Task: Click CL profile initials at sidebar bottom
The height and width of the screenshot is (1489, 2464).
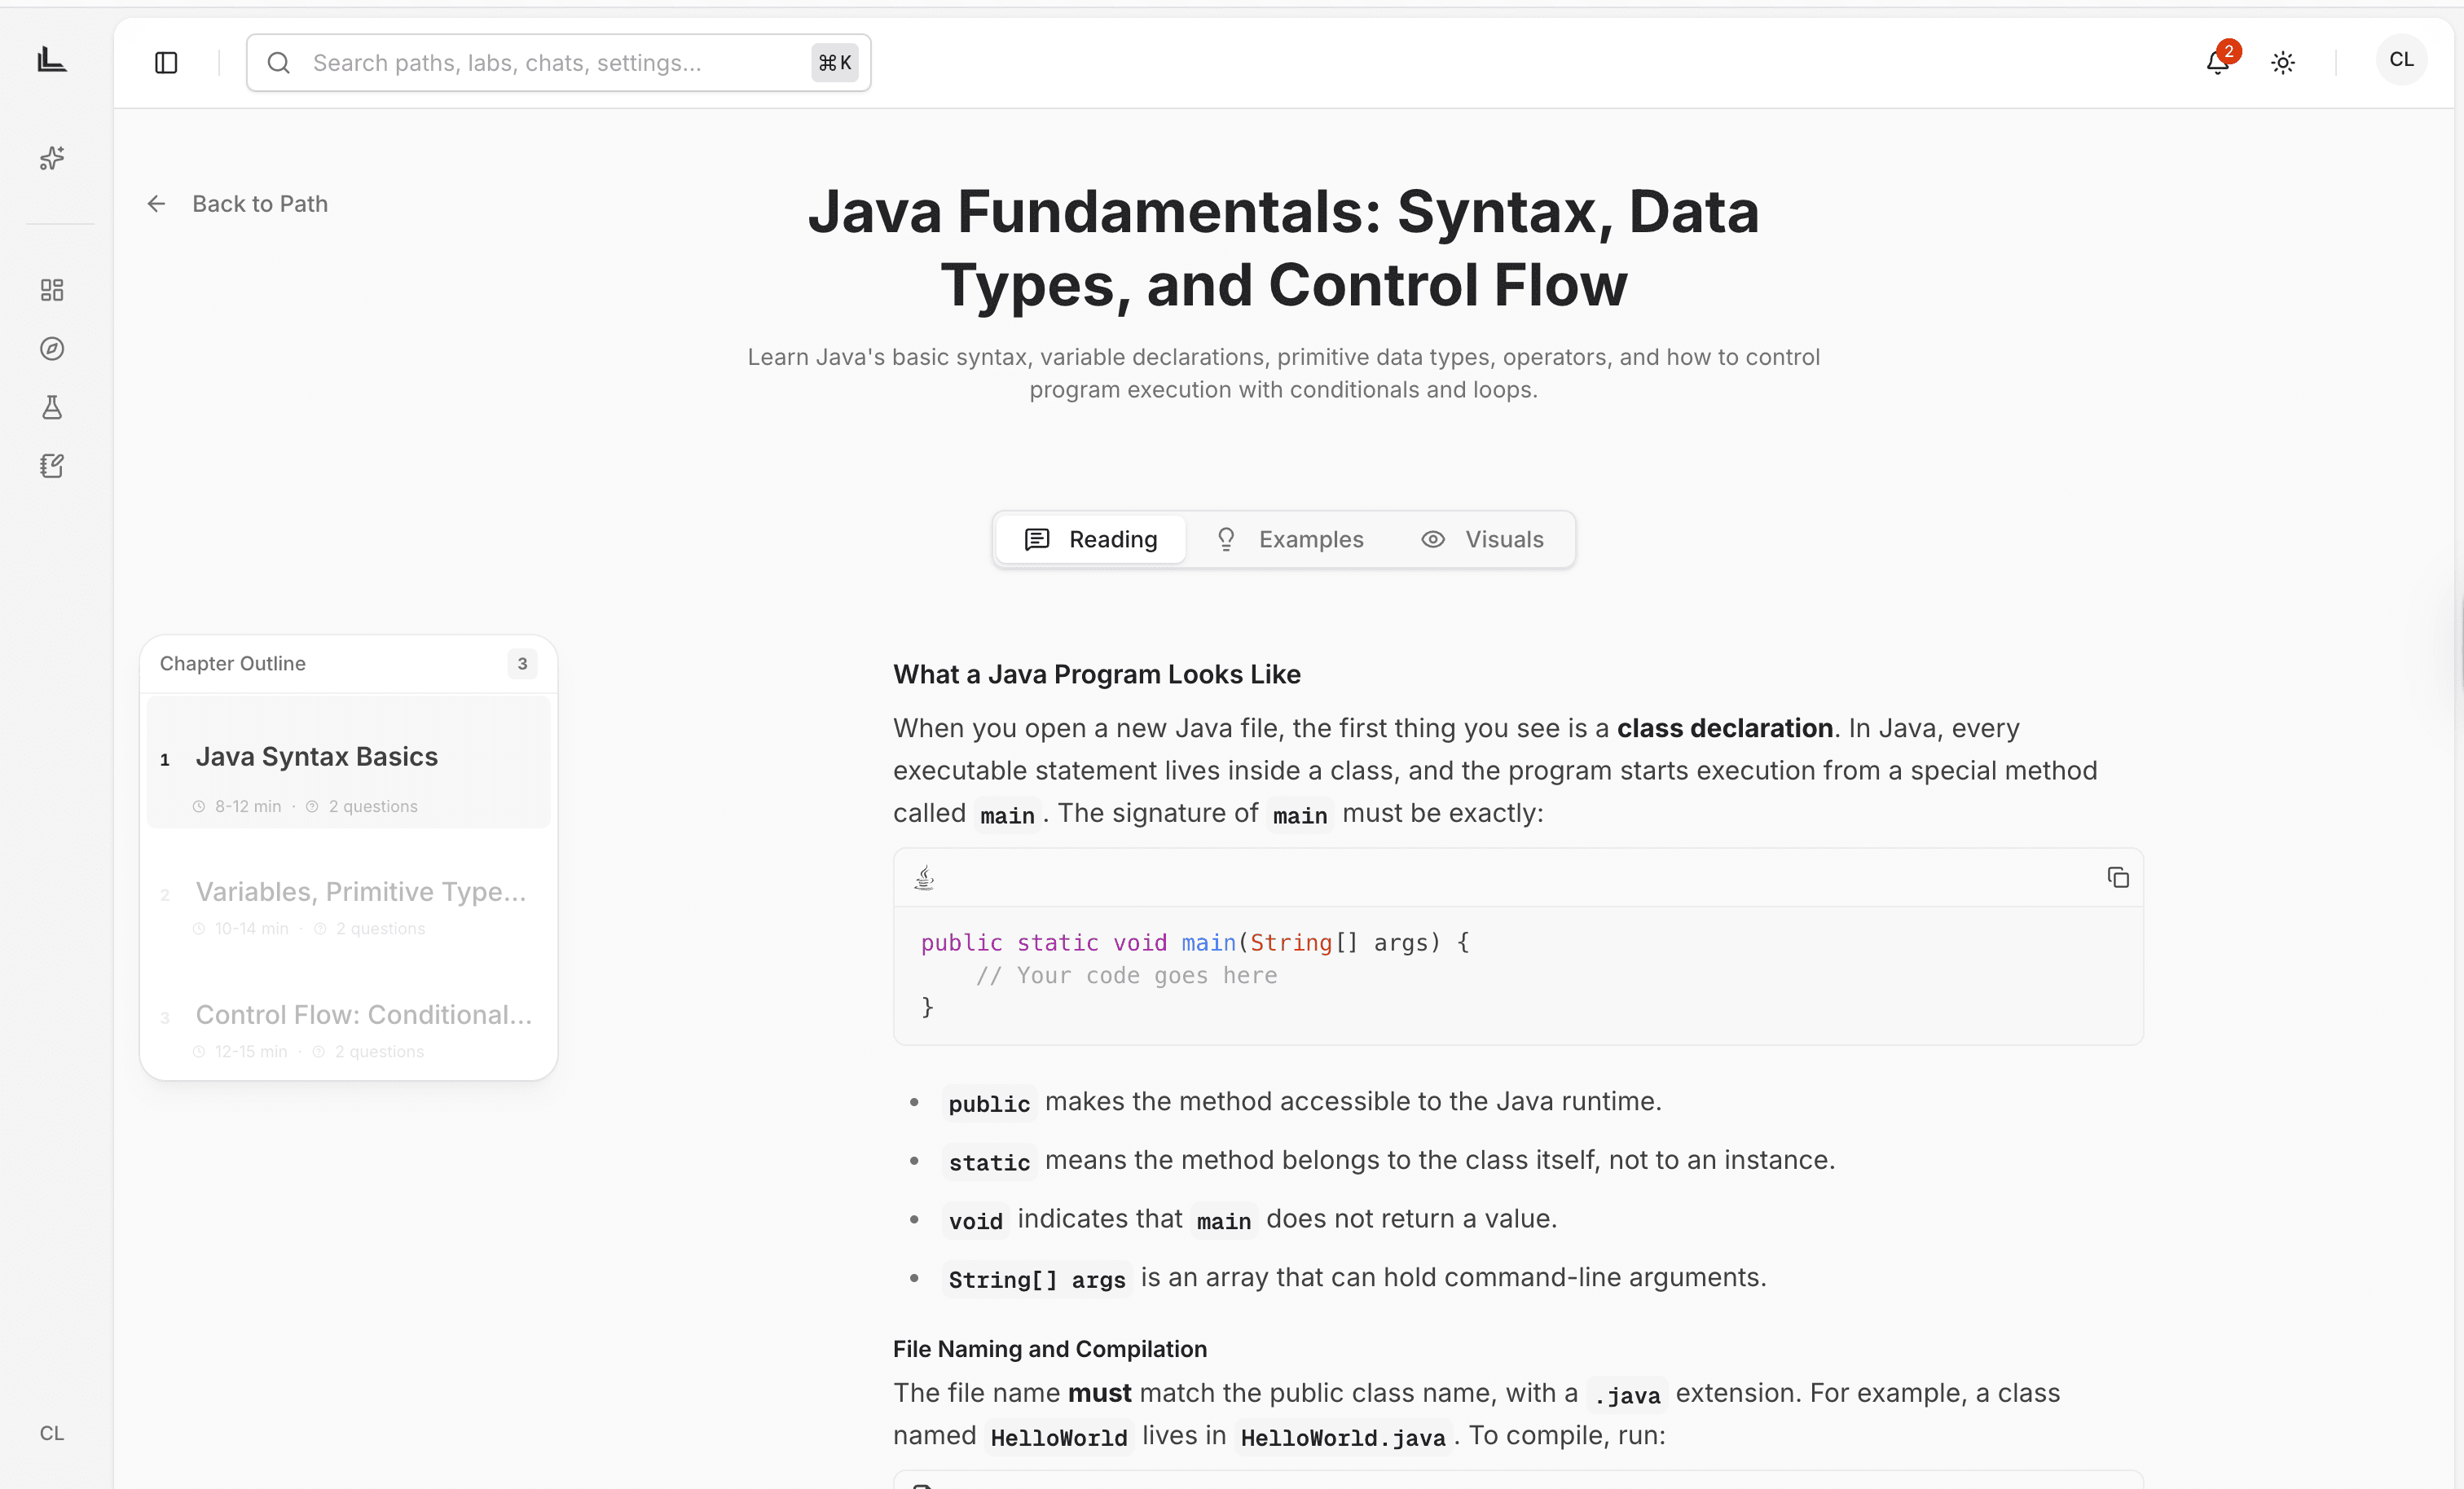Action: pyautogui.click(x=52, y=1432)
